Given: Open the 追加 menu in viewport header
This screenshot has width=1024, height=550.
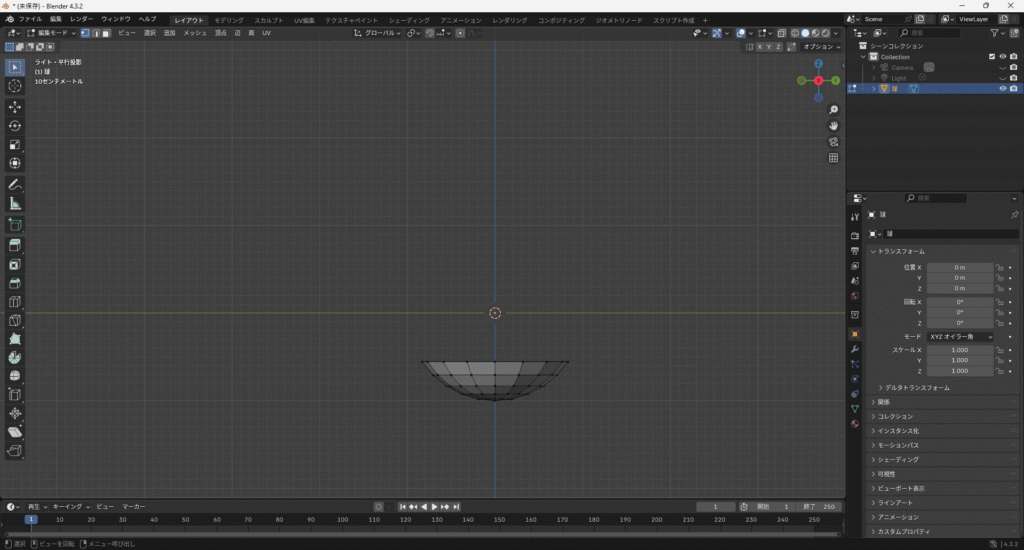Looking at the screenshot, I should (169, 33).
